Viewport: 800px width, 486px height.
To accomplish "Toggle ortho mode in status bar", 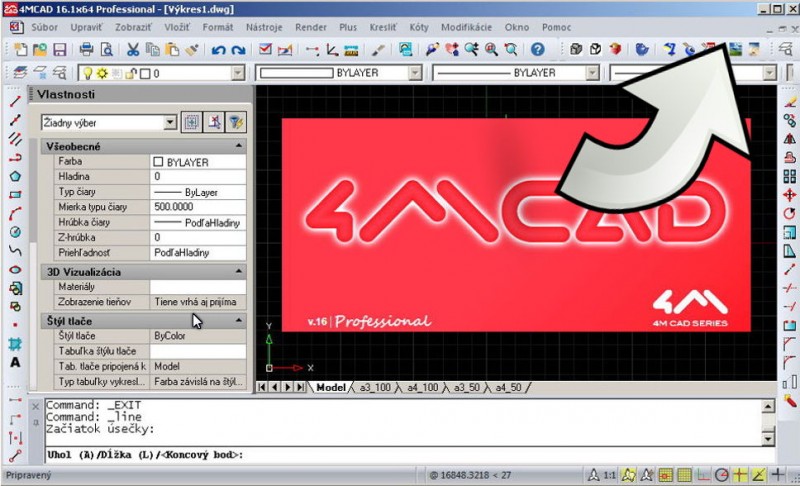I will click(703, 475).
